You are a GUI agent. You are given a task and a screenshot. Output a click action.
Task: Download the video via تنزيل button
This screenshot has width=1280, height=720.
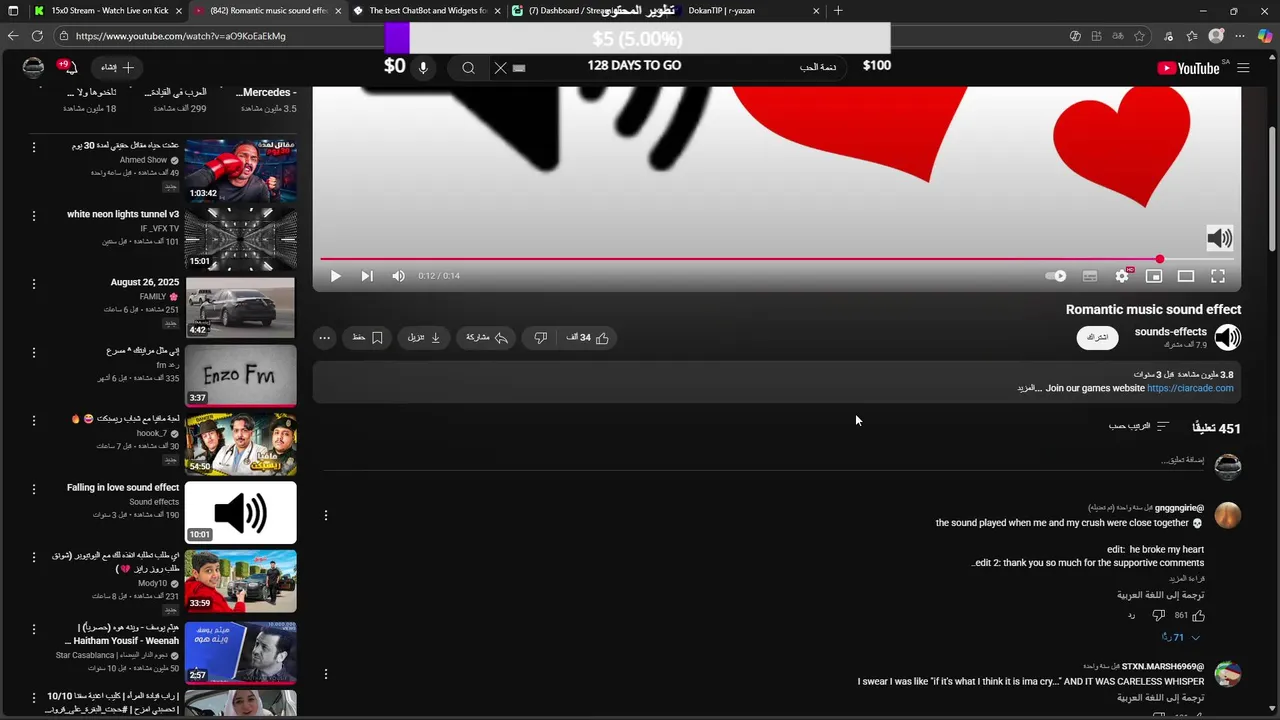click(x=424, y=338)
